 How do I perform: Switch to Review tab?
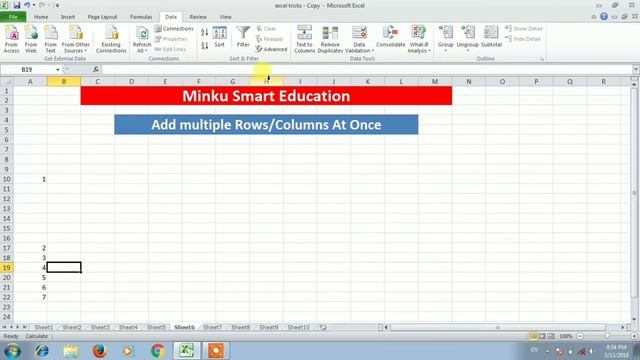click(x=198, y=17)
